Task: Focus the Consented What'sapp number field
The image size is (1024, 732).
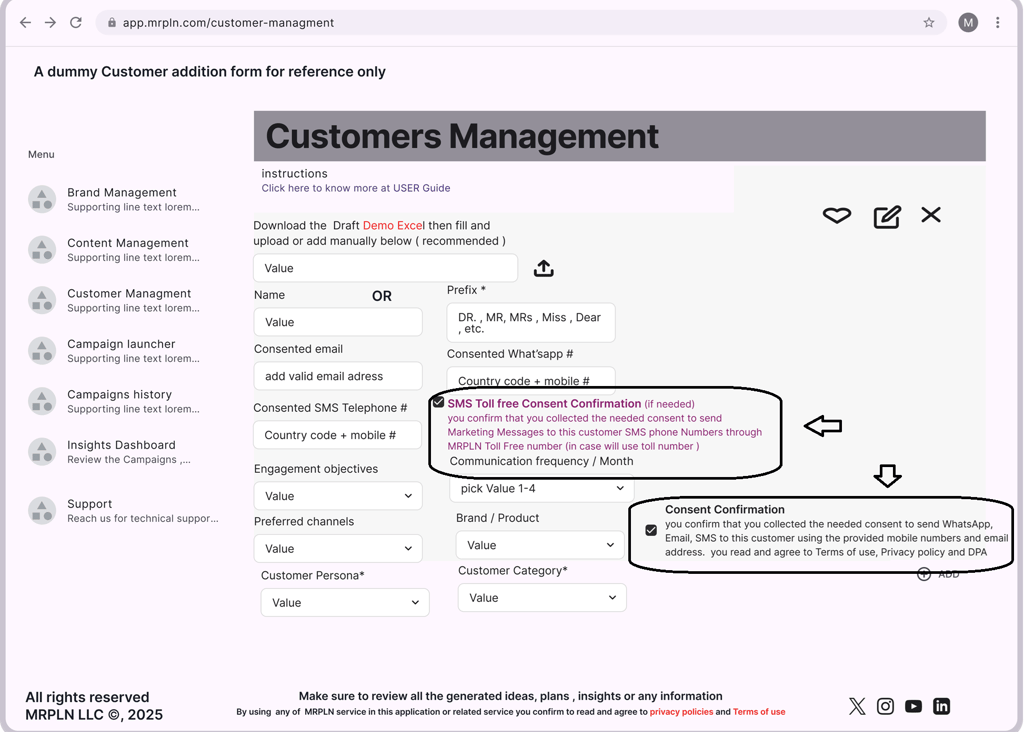Action: click(x=531, y=379)
